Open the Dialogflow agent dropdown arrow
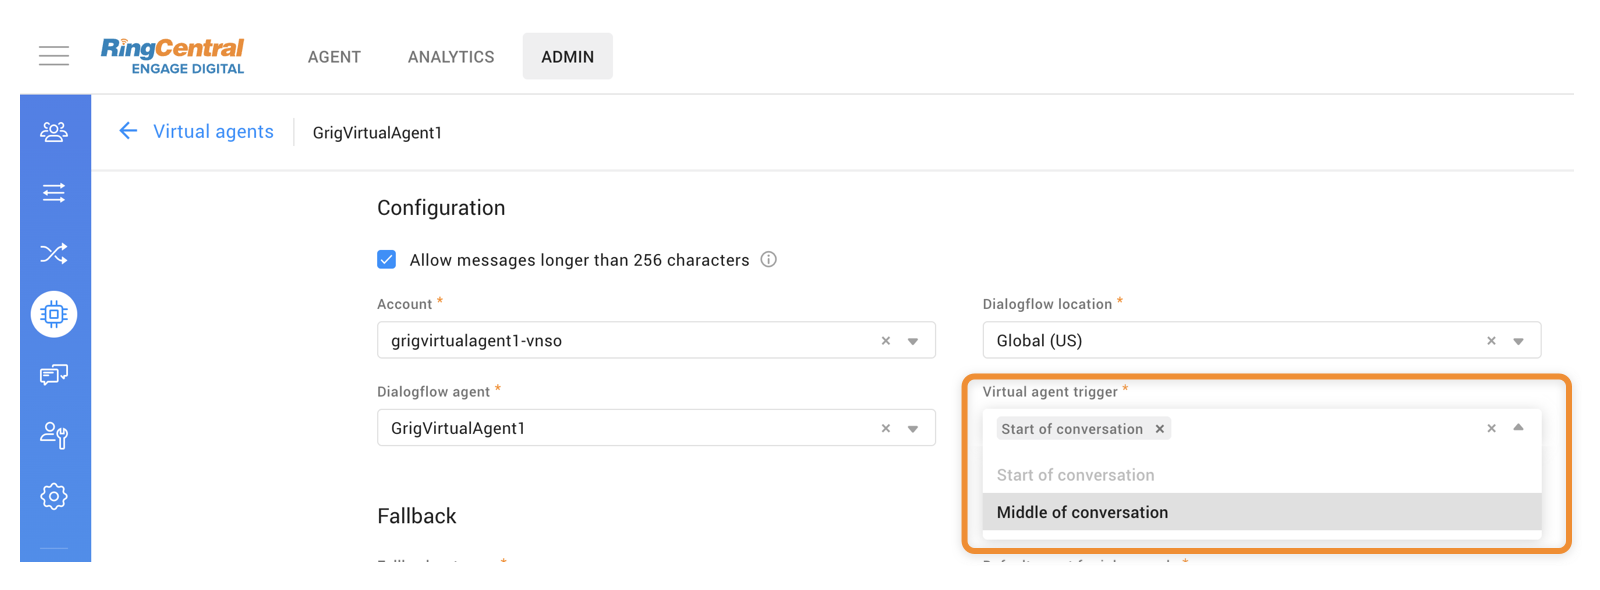Image resolution: width=1600 pixels, height=590 pixels. point(913,429)
